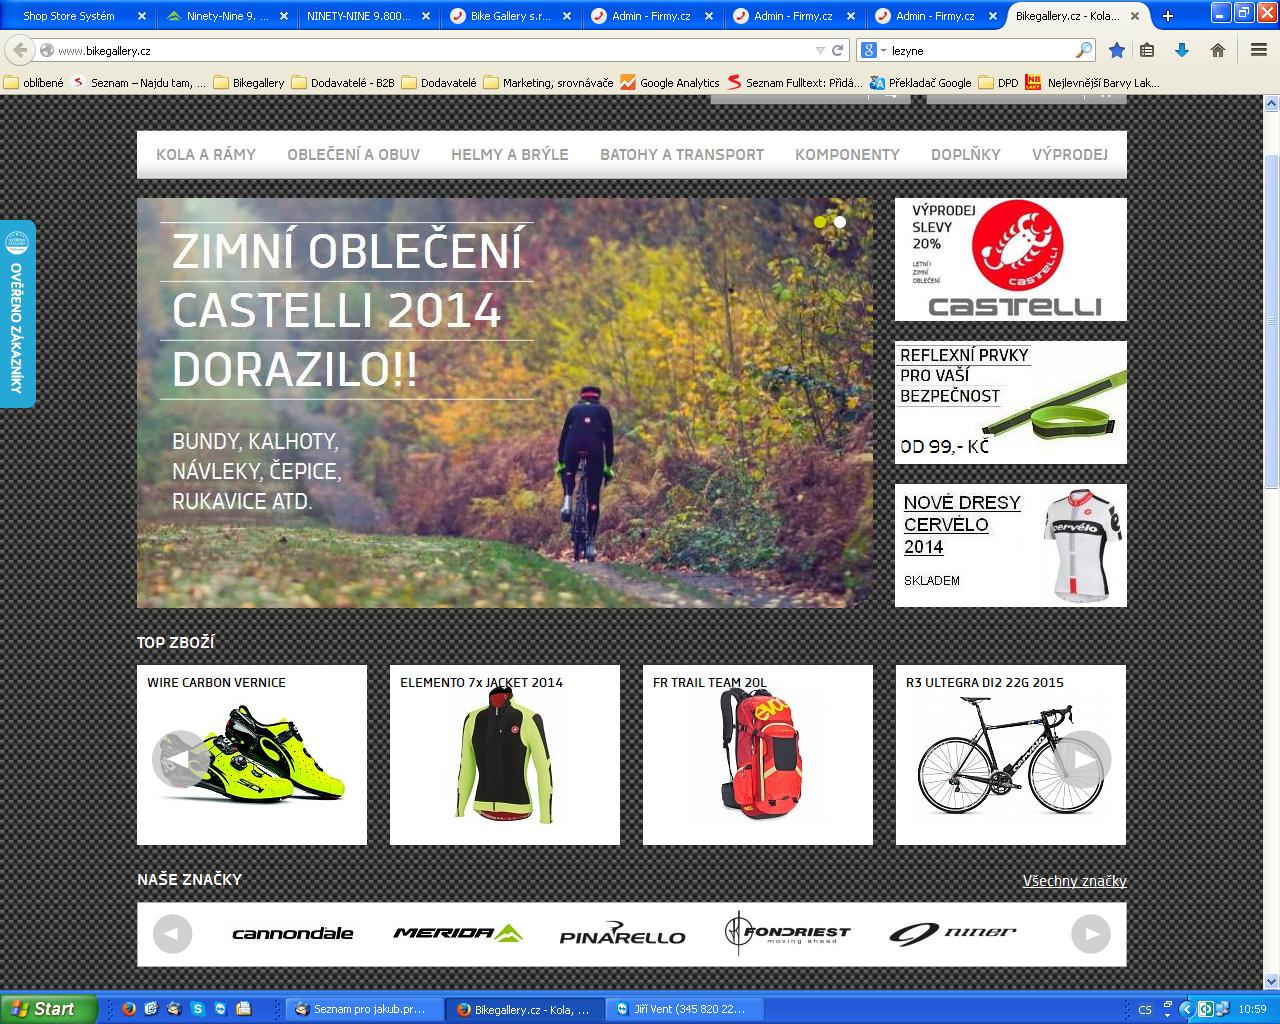Go to the browser home page icon
The height and width of the screenshot is (1024, 1280).
tap(1218, 50)
